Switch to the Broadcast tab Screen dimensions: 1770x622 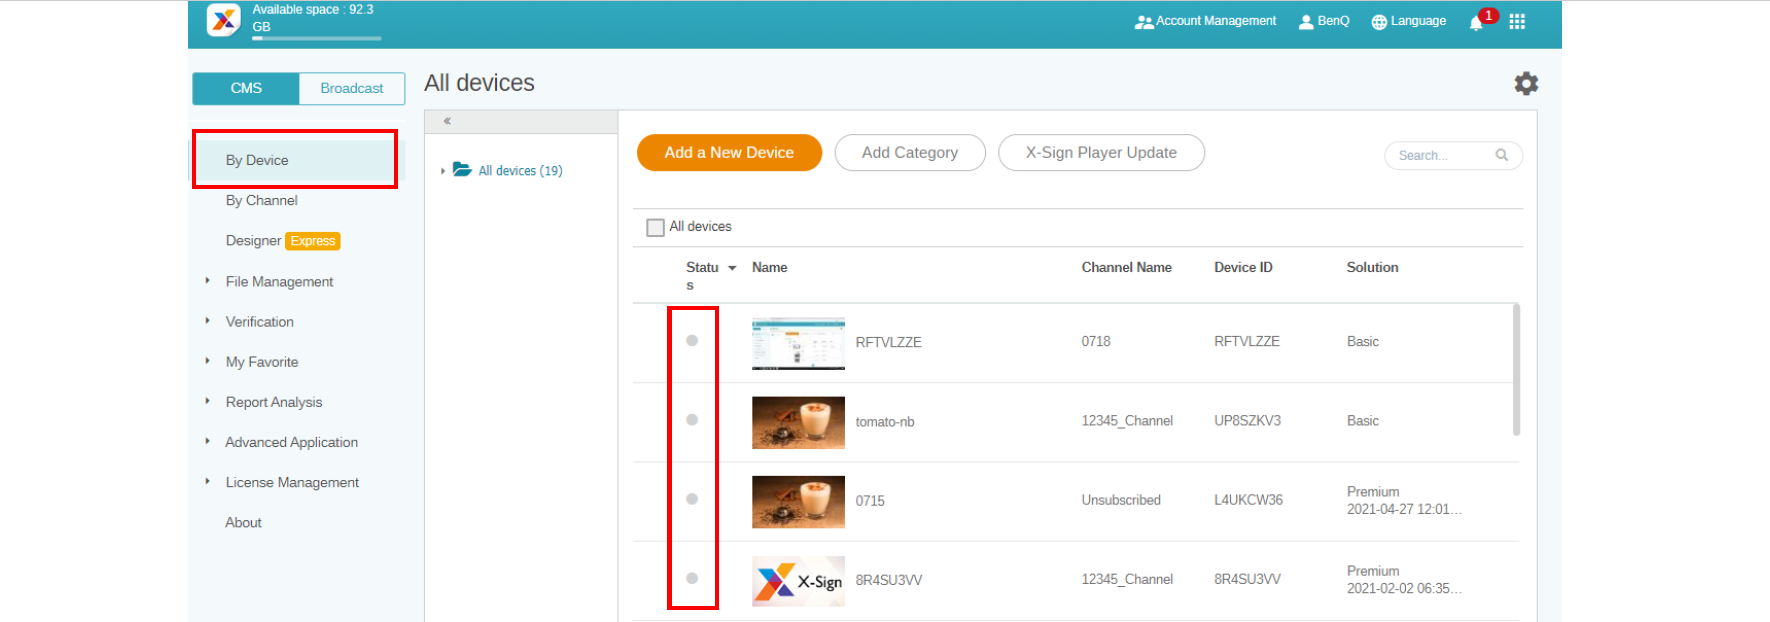coord(351,88)
